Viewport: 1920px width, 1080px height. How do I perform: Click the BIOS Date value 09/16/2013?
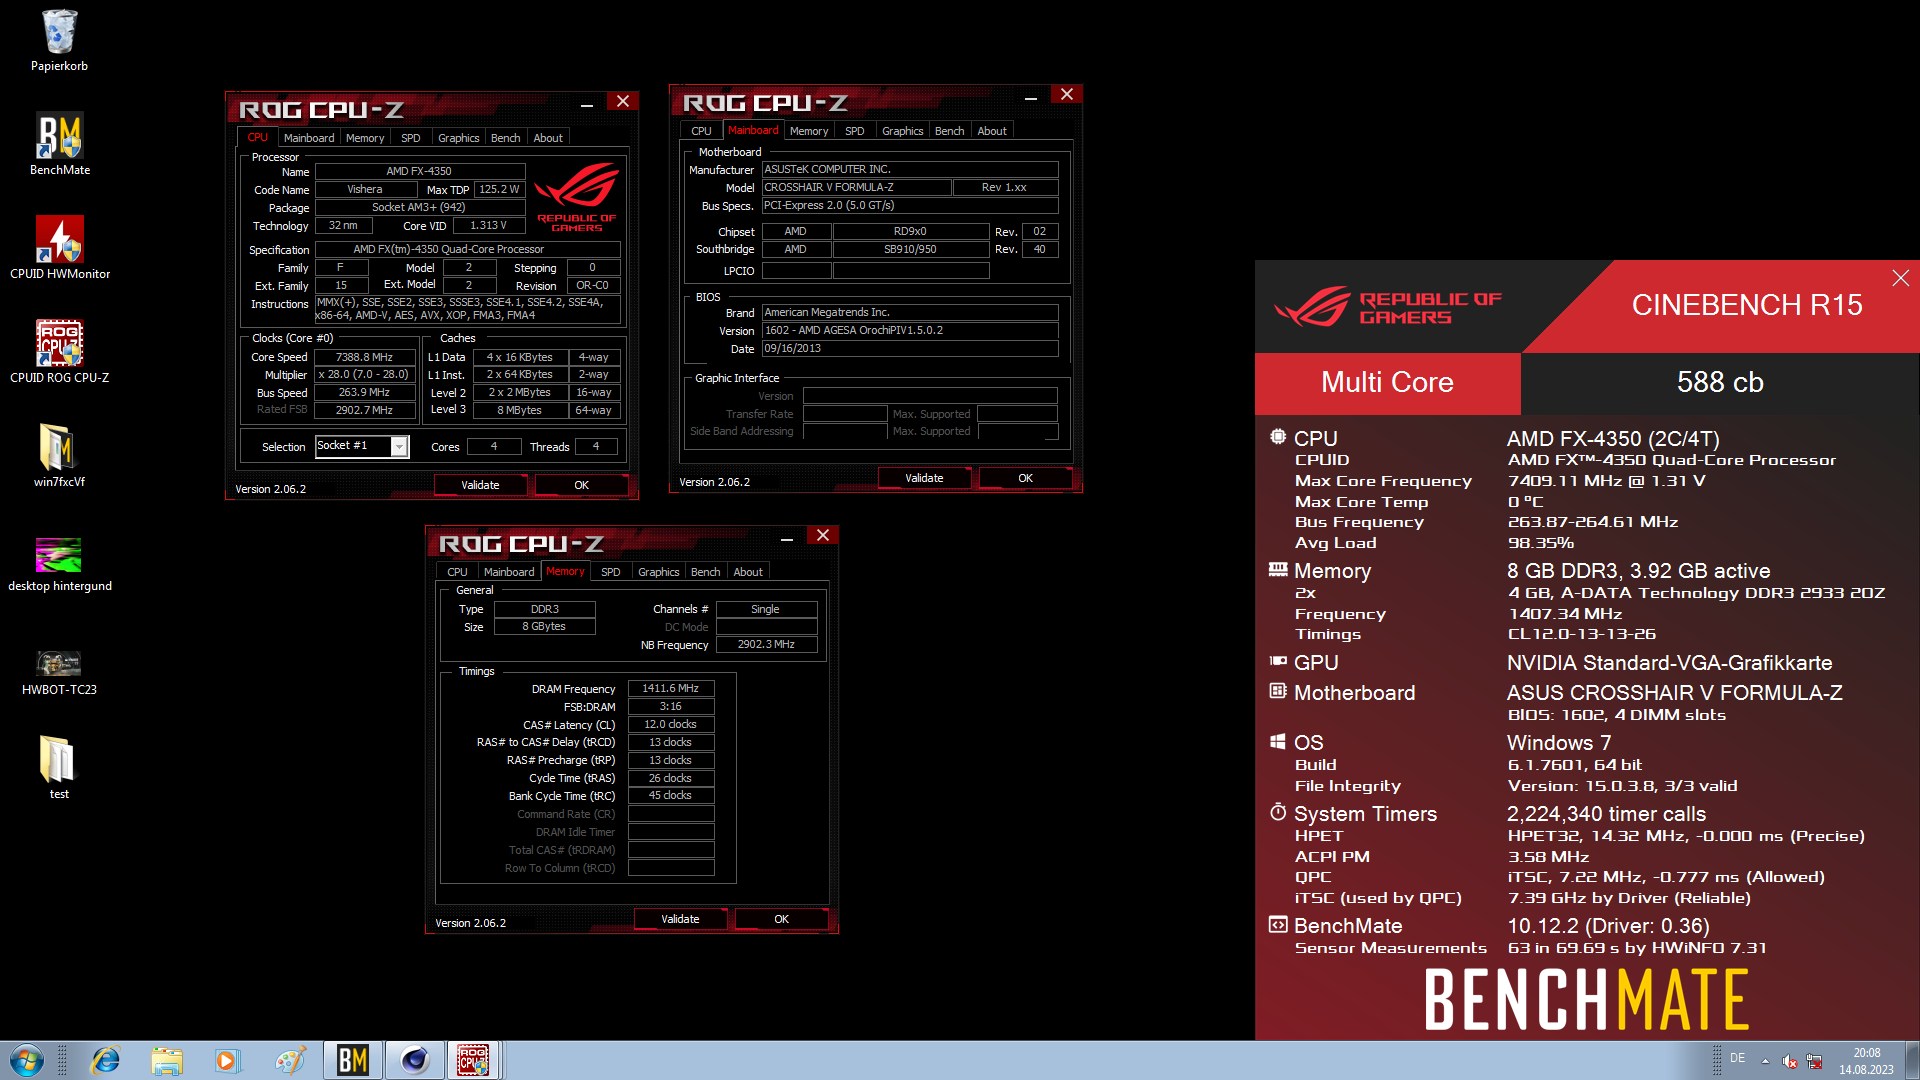coord(909,348)
